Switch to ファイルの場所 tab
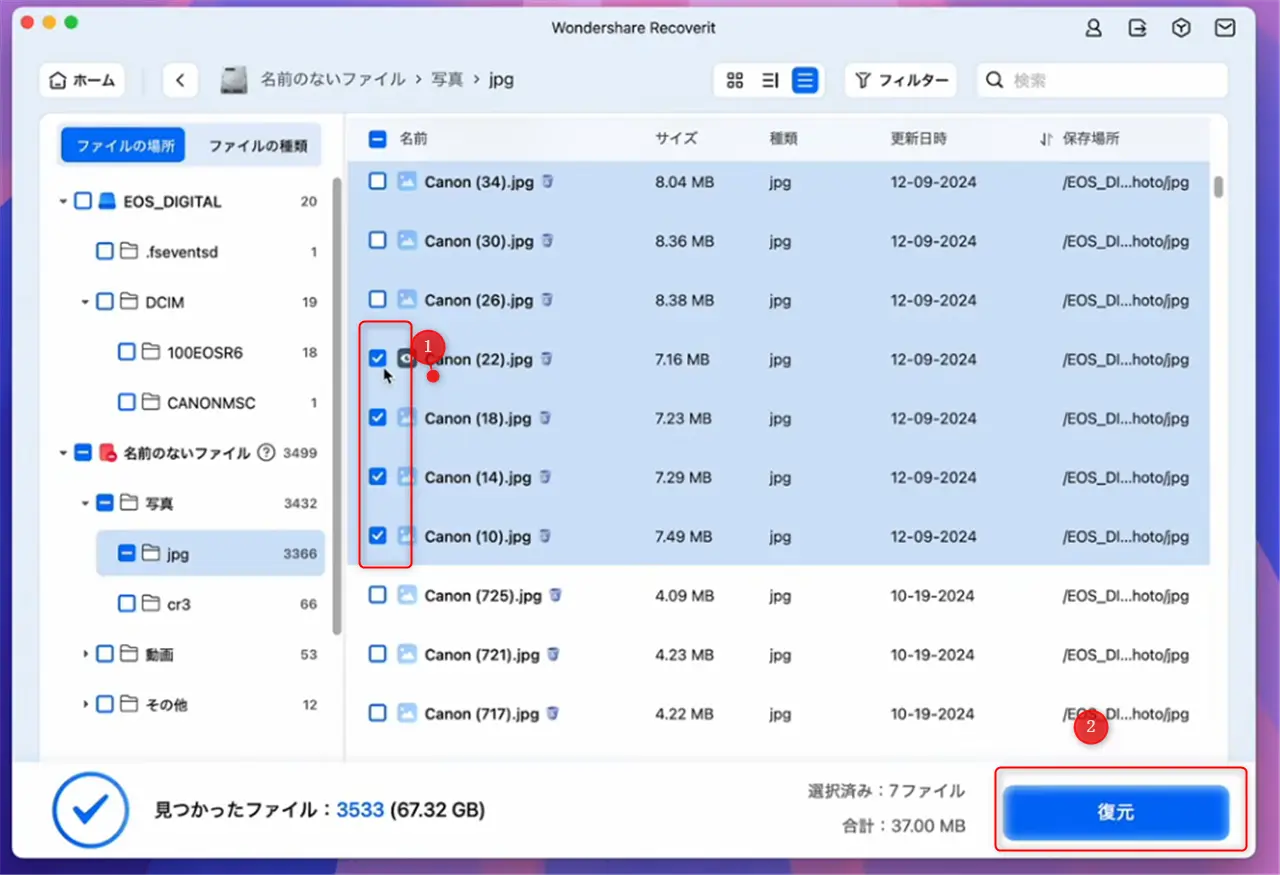 (125, 145)
